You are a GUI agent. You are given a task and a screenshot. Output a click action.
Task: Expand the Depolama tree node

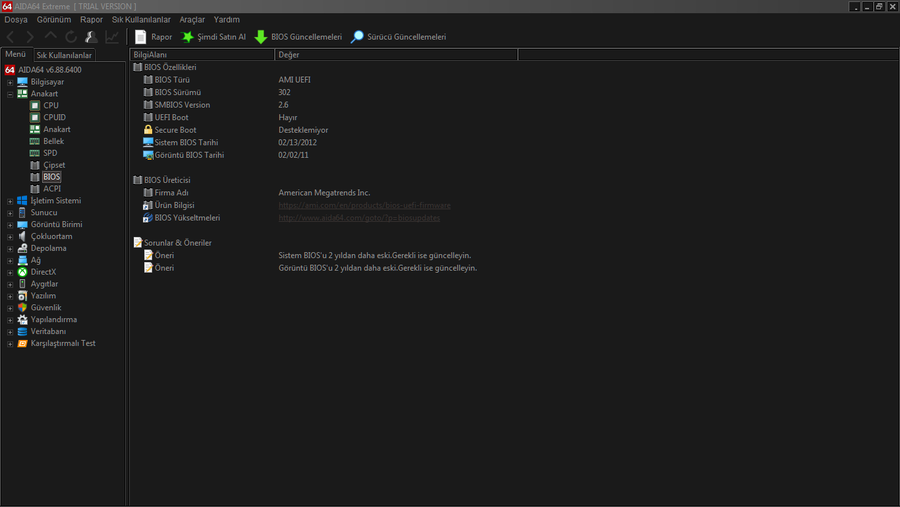click(x=10, y=249)
